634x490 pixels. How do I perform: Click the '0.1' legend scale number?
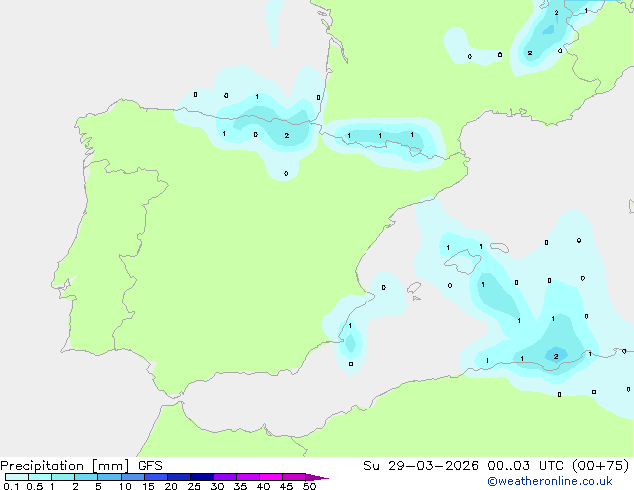coord(11,486)
